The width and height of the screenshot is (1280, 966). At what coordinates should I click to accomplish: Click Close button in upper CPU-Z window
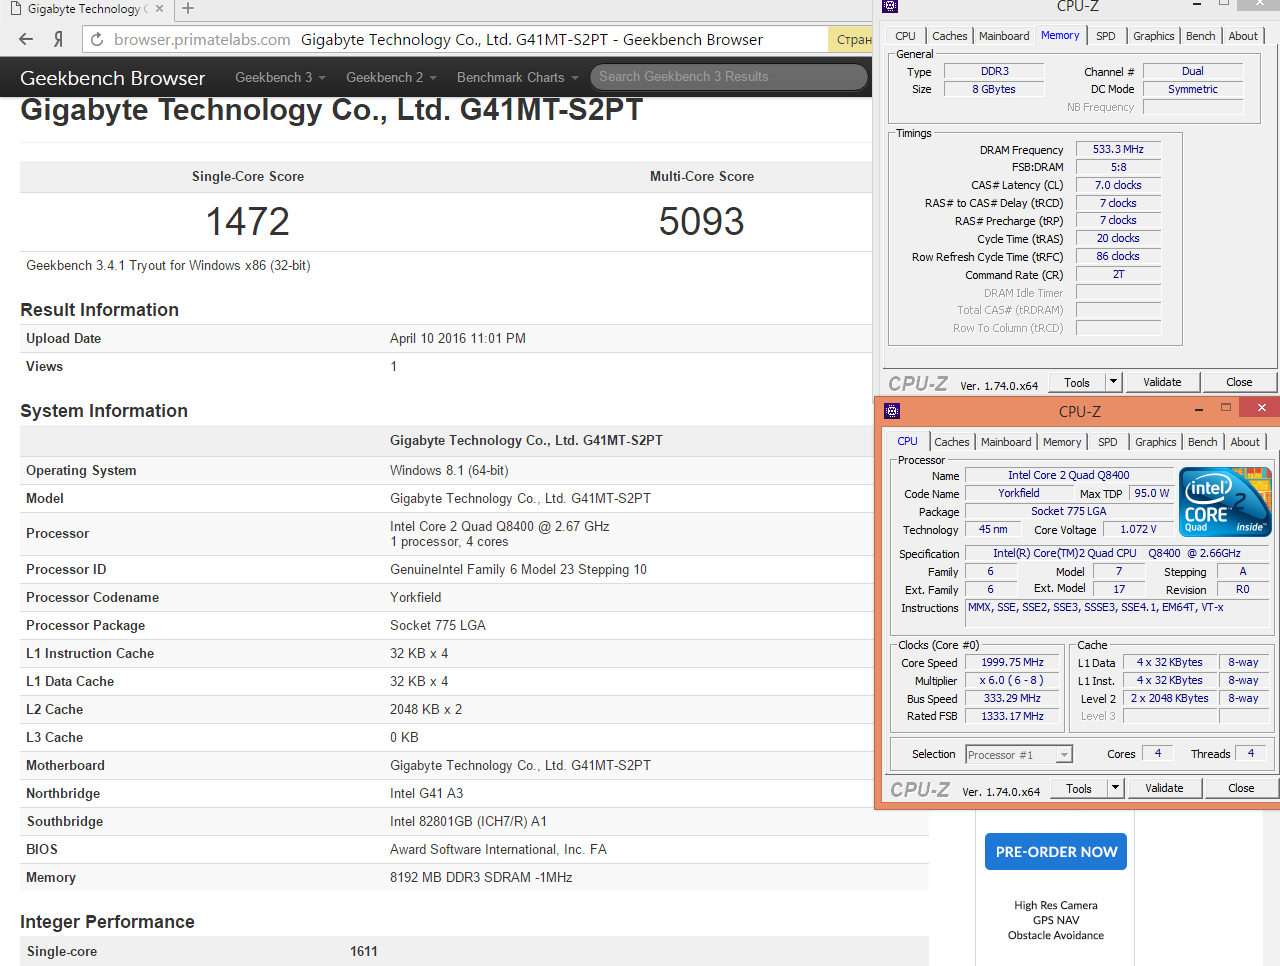point(1239,382)
